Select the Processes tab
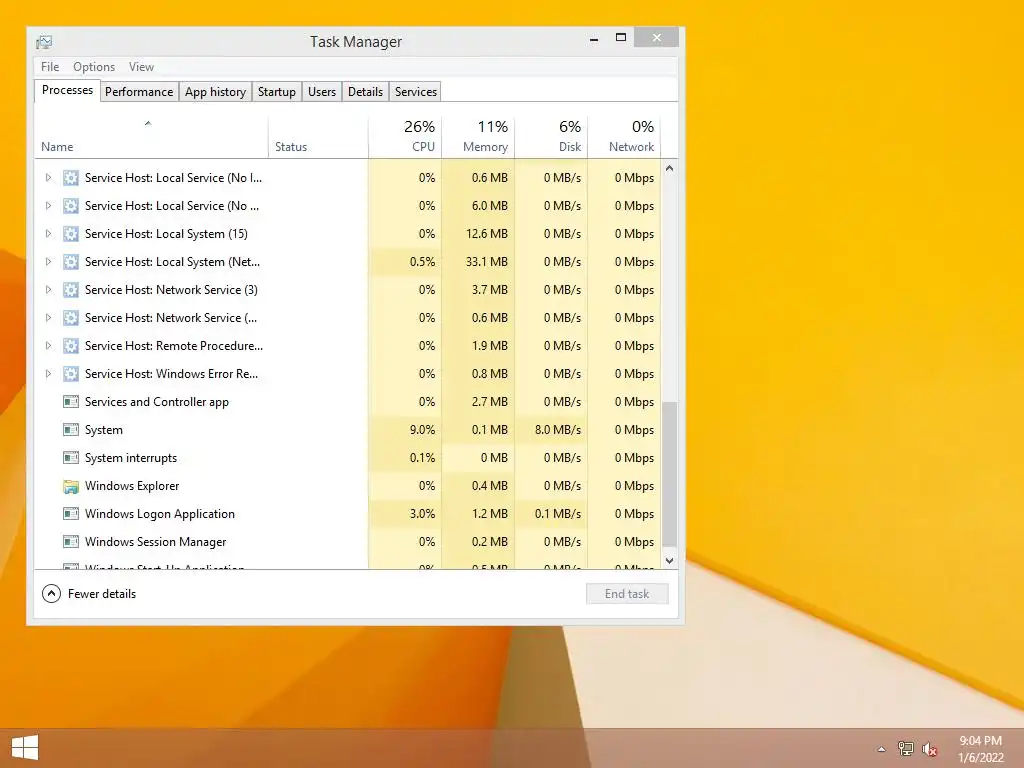Image resolution: width=1024 pixels, height=768 pixels. (67, 90)
